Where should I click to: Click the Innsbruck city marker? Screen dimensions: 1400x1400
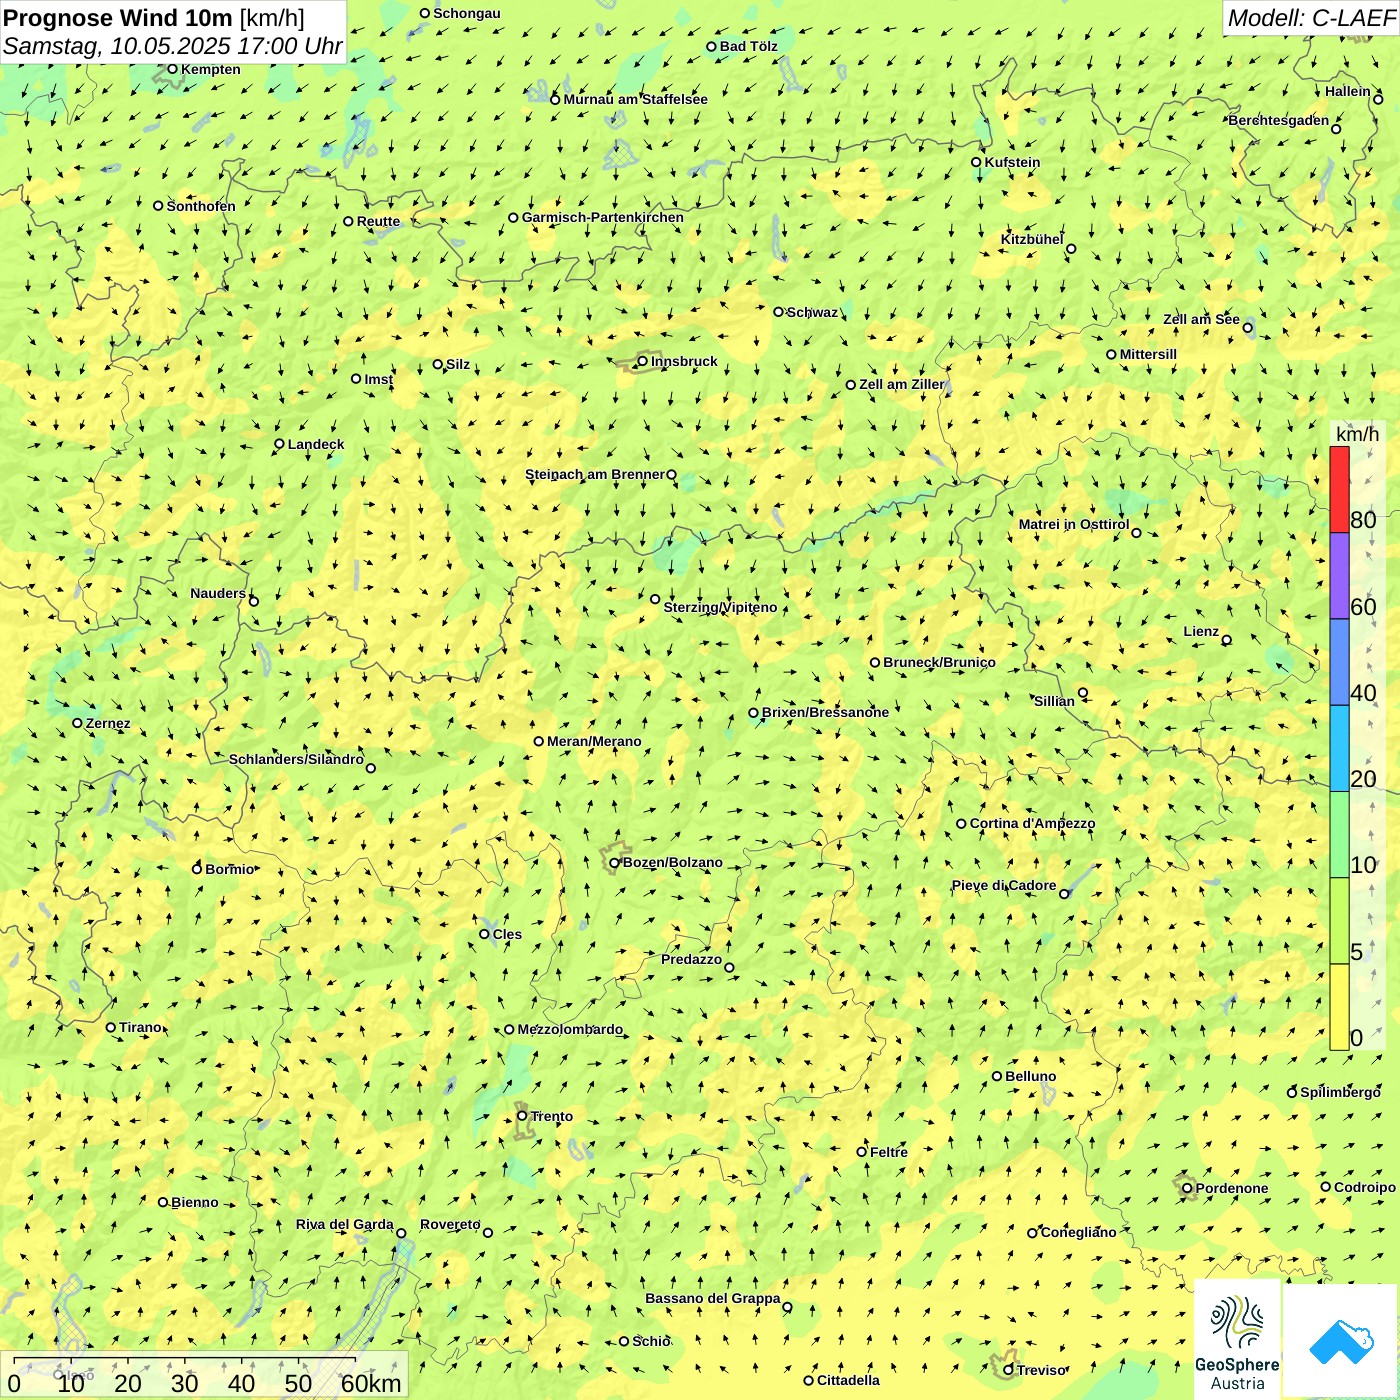(643, 361)
